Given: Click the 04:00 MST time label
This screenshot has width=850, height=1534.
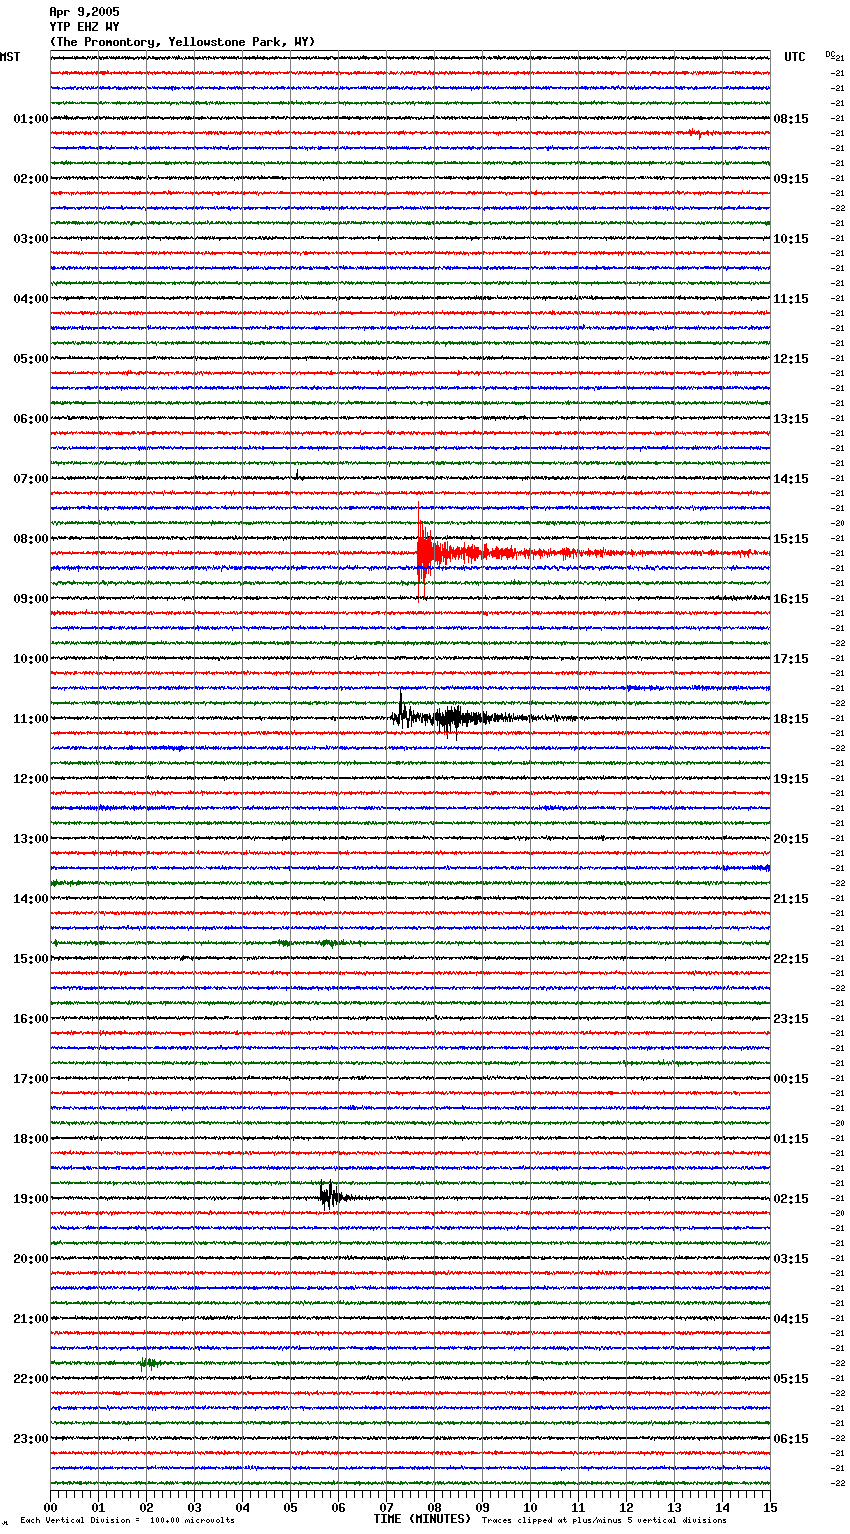Looking at the screenshot, I should (x=30, y=299).
